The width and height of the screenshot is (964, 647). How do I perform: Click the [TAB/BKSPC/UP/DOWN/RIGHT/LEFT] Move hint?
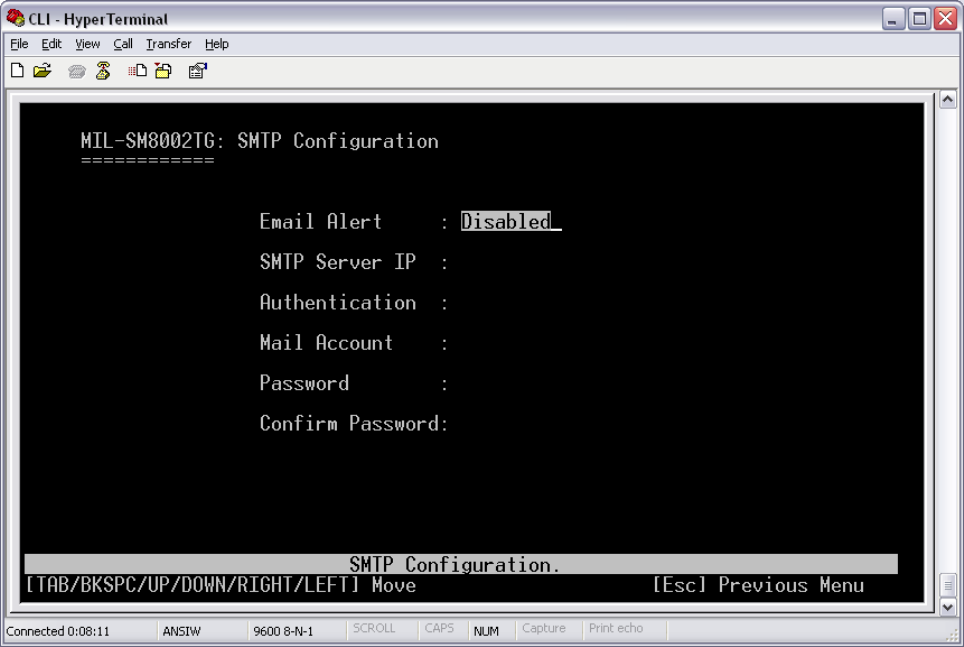point(221,585)
